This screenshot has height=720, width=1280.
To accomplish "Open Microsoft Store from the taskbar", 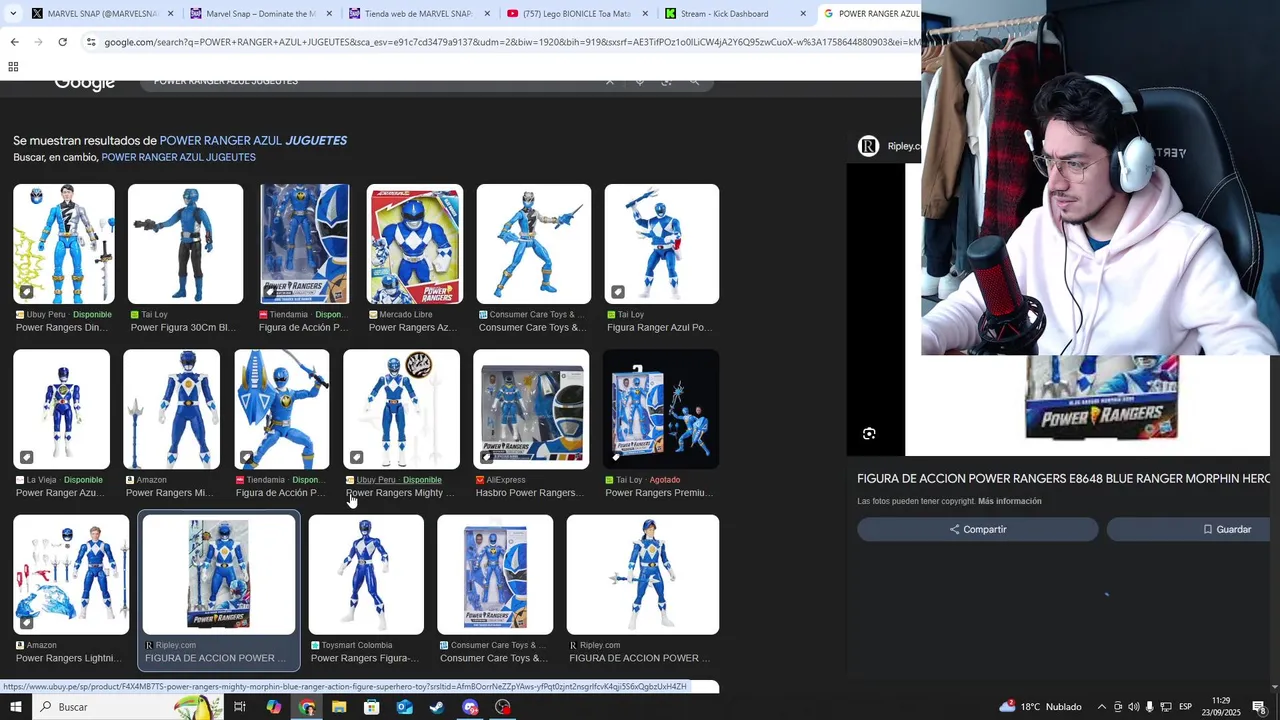I will pos(372,707).
